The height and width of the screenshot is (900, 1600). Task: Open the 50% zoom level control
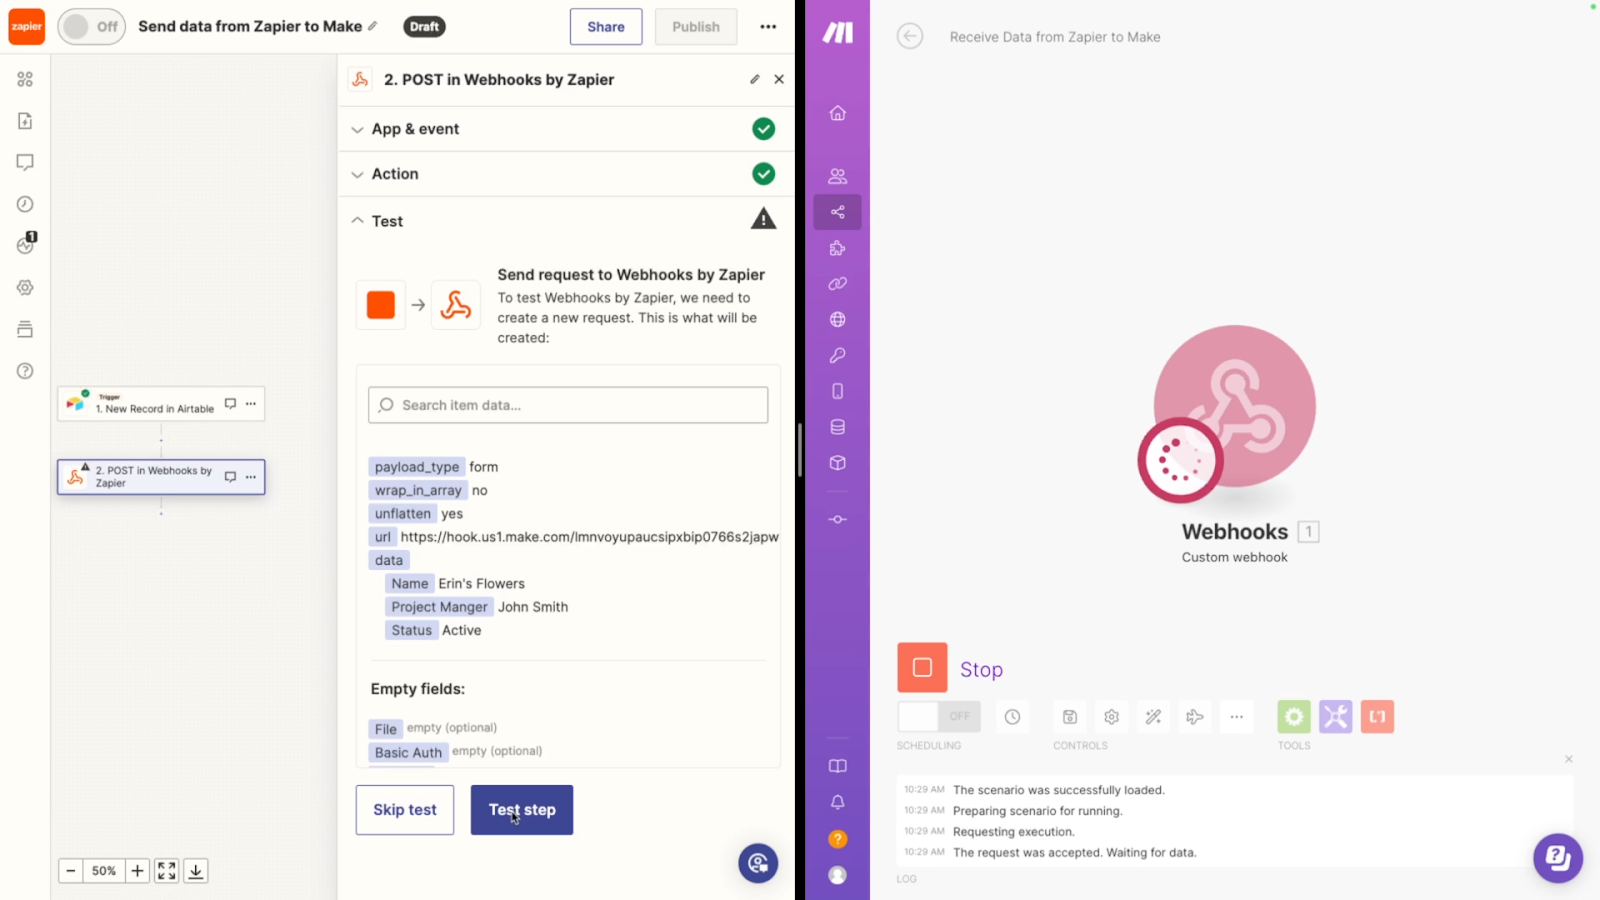(104, 871)
